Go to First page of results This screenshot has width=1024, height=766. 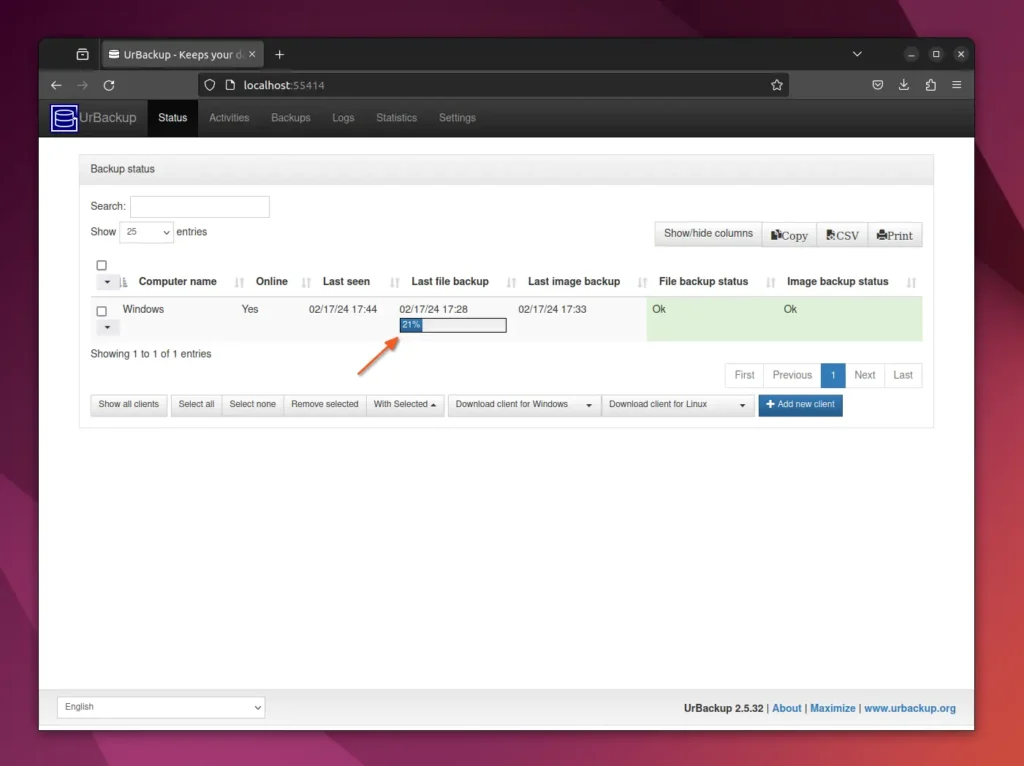tap(744, 375)
